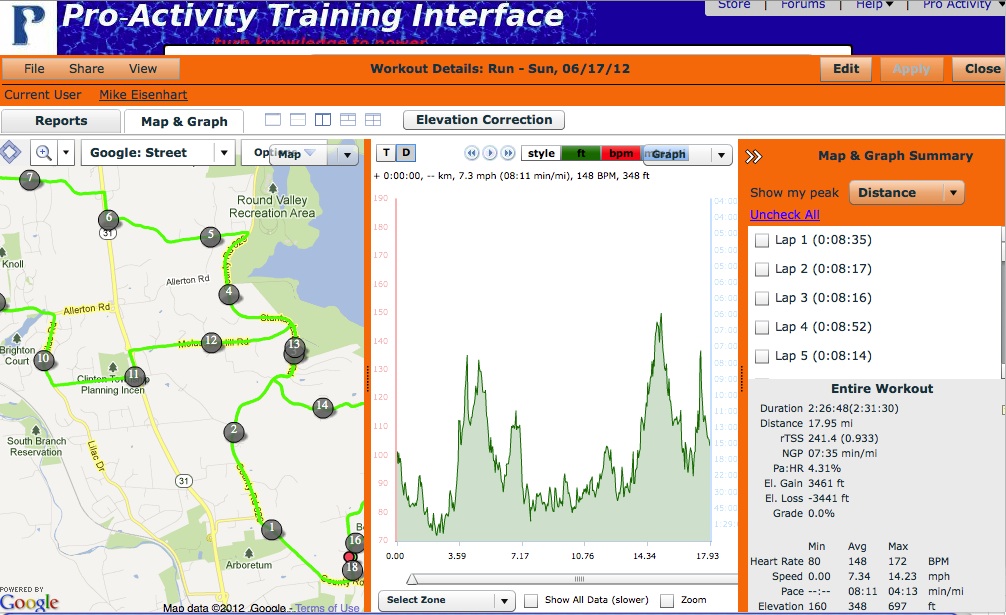
Task: Open the View menu
Action: click(142, 69)
